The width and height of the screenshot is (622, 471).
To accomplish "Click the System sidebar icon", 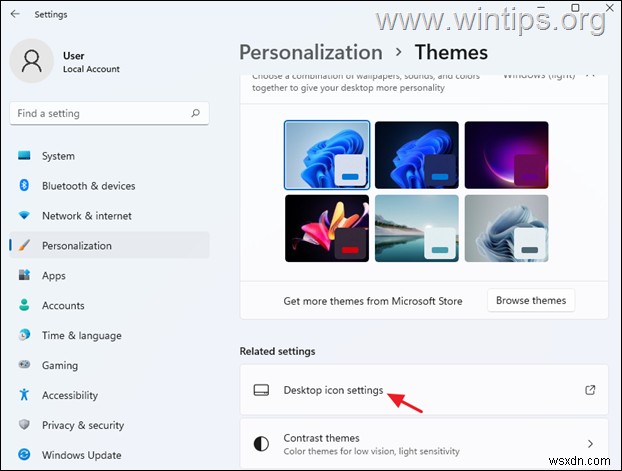I will pos(24,156).
